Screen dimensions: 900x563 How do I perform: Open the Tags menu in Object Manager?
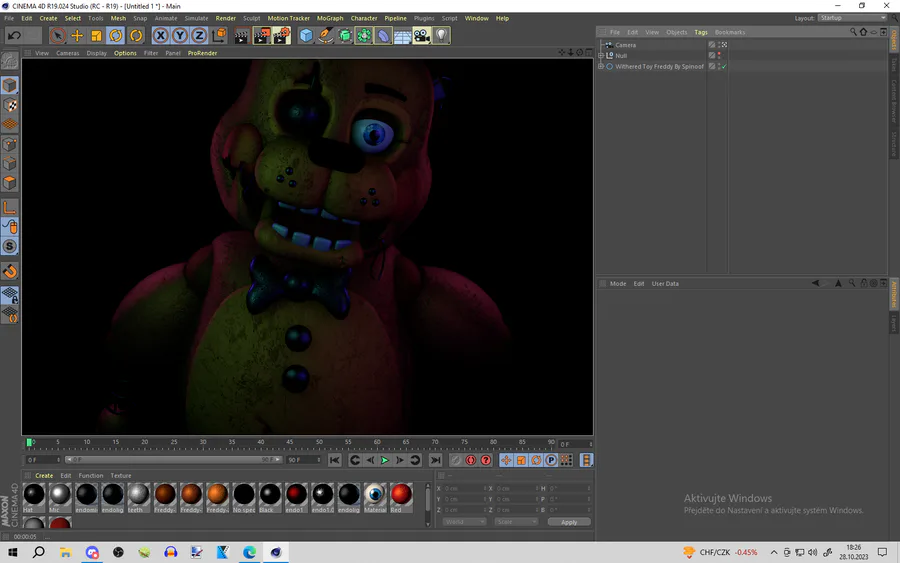[x=701, y=32]
